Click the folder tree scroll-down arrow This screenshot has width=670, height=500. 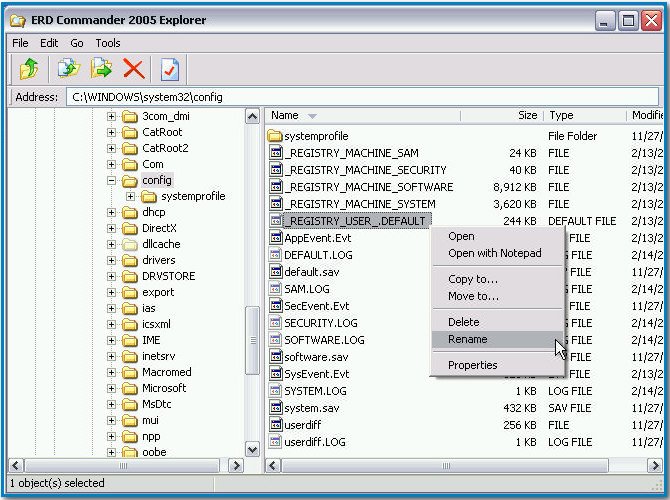[253, 448]
